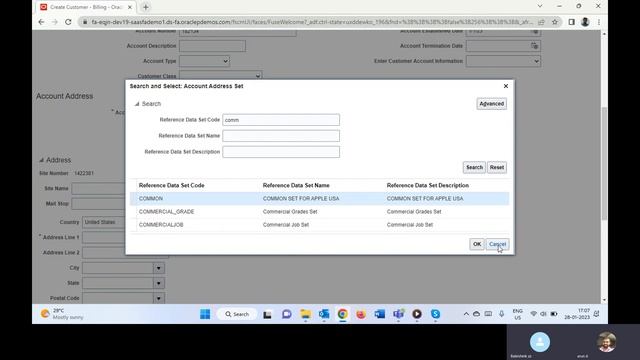Click the Search button in dialog
This screenshot has width=640, height=360.
tap(474, 167)
